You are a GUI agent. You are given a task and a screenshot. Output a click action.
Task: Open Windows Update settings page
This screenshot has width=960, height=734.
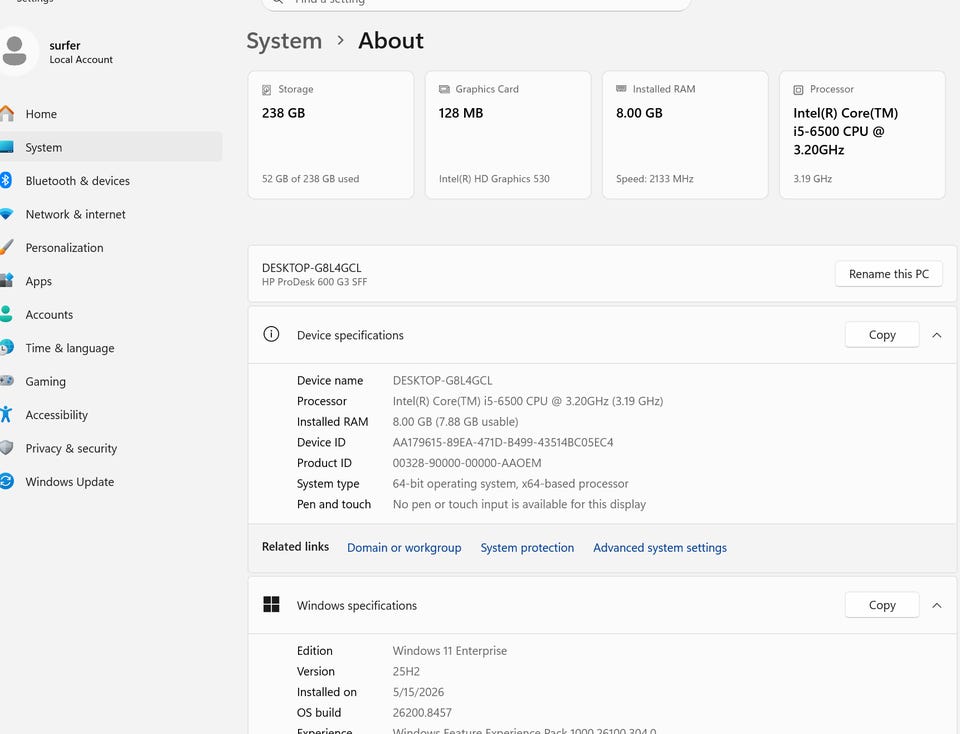(x=70, y=482)
